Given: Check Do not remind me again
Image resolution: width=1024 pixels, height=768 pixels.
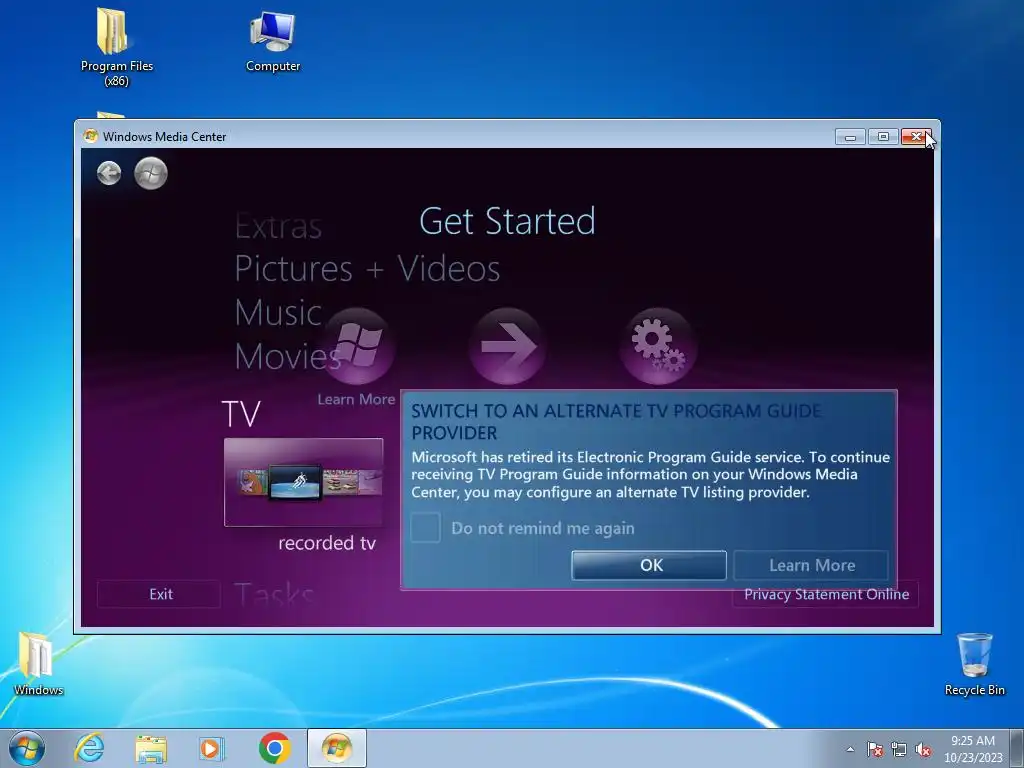Looking at the screenshot, I should (425, 528).
